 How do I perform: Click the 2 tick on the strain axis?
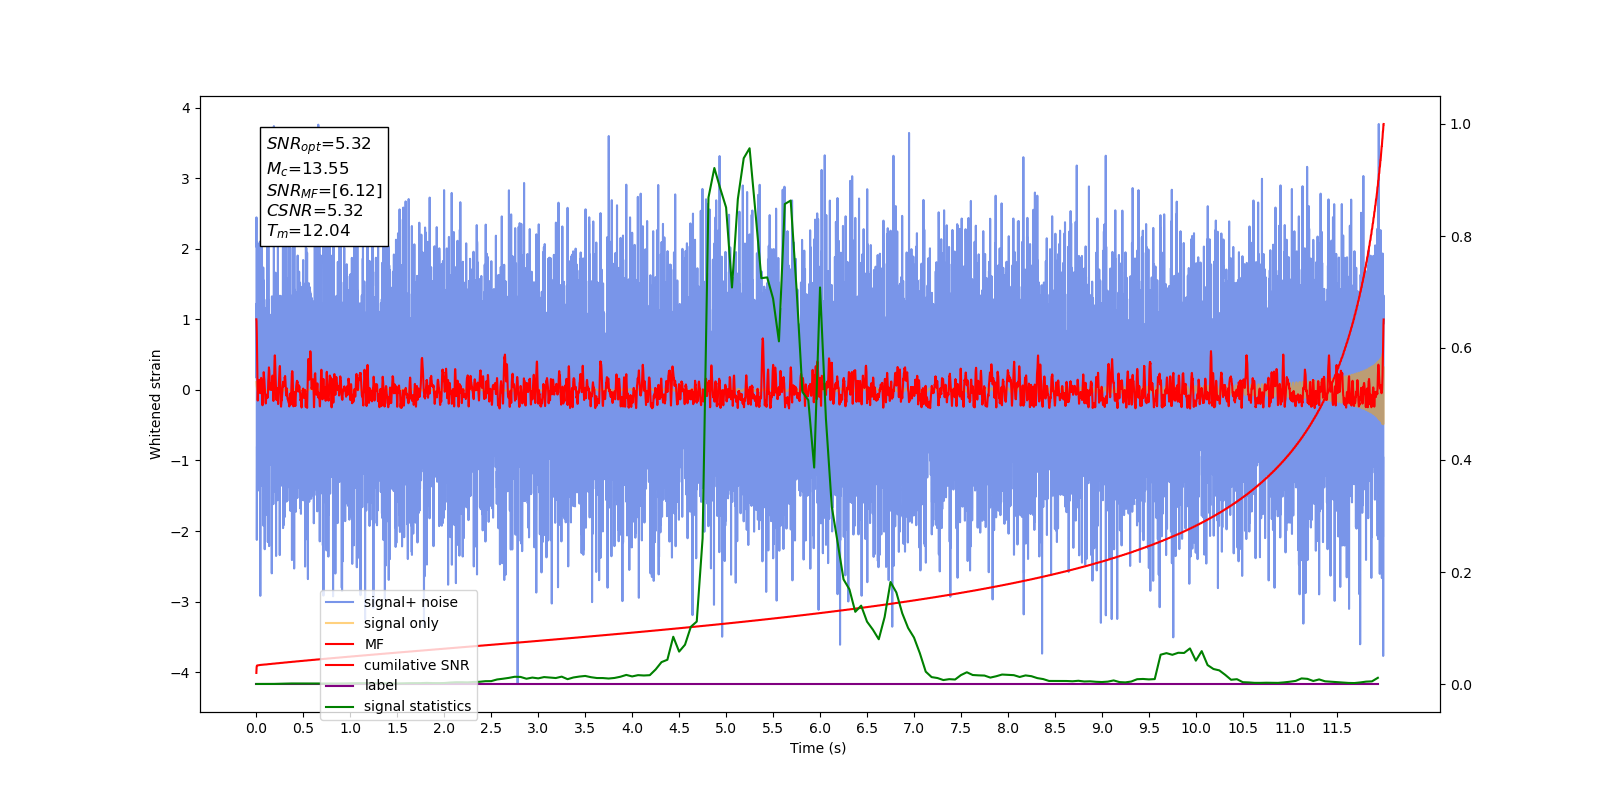pyautogui.click(x=186, y=249)
